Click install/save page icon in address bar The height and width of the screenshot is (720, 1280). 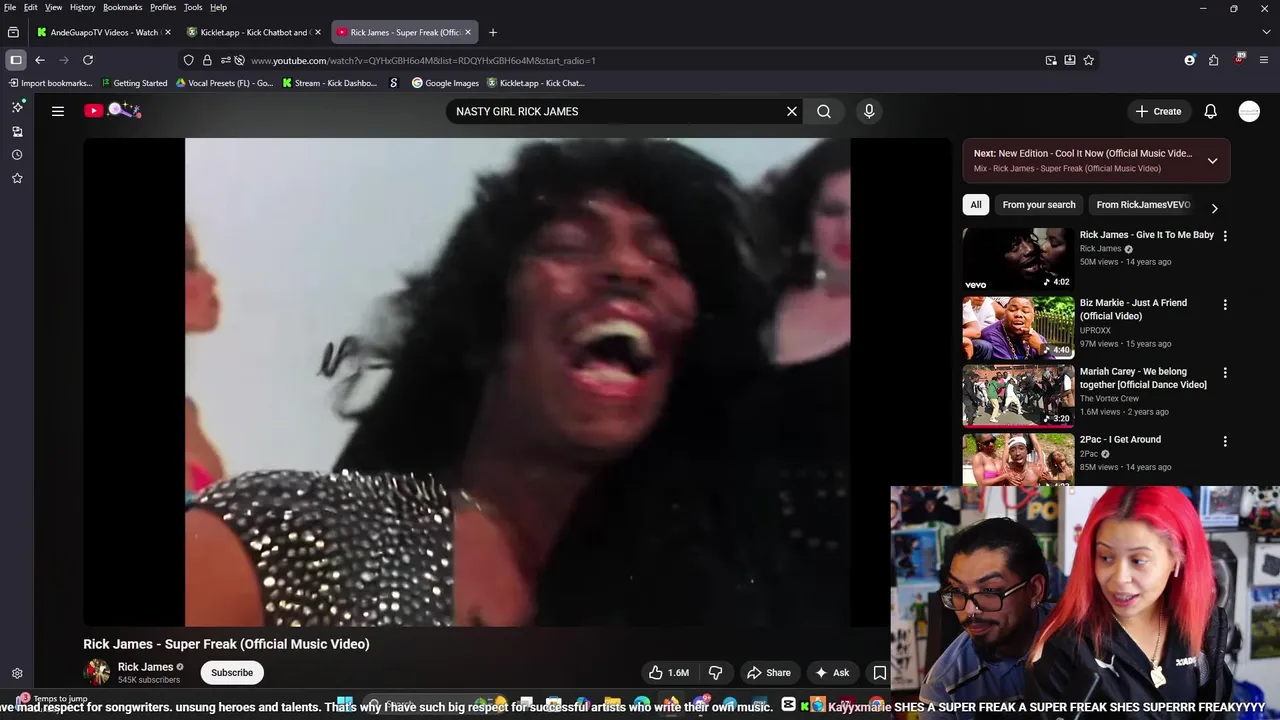click(x=1070, y=60)
